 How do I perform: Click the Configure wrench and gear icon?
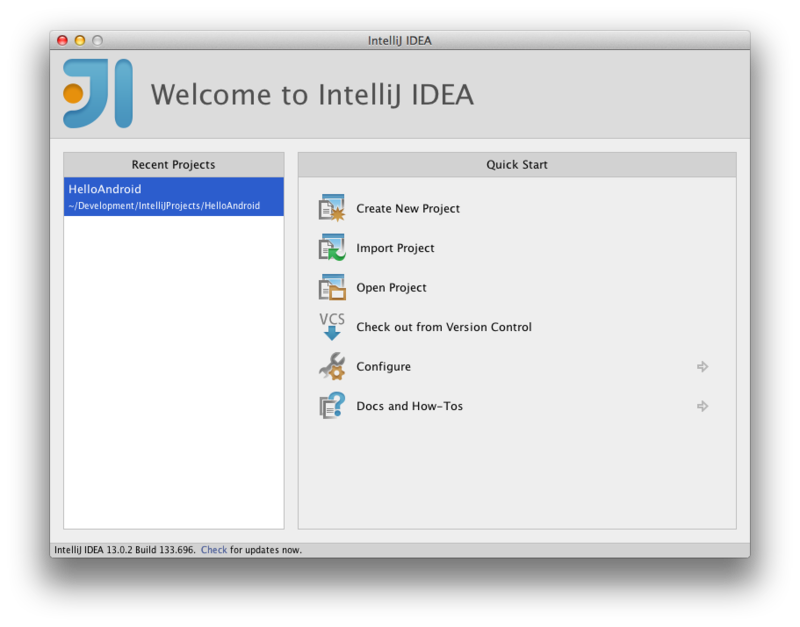point(332,366)
